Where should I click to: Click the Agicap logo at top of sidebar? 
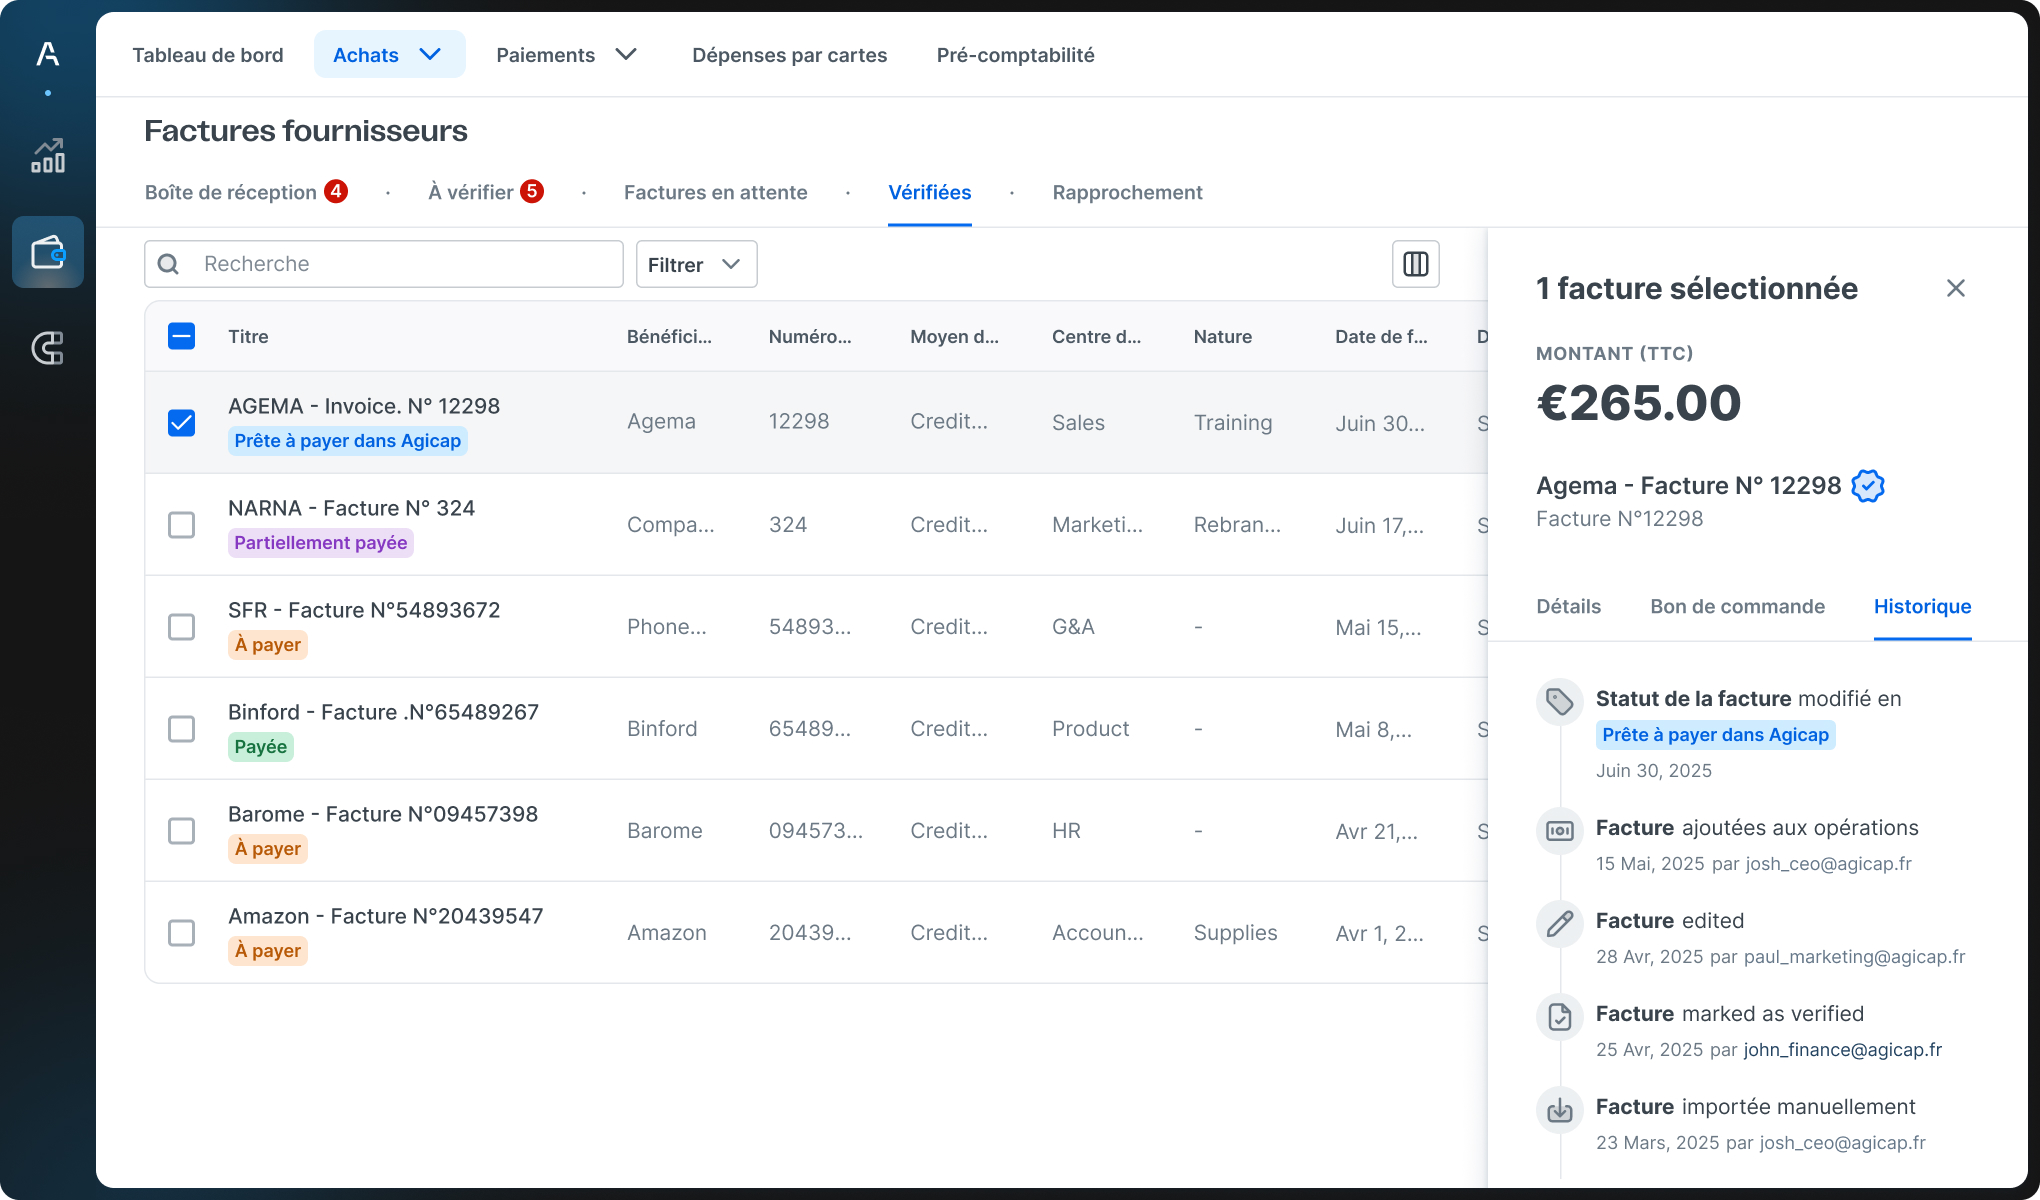pos(45,55)
